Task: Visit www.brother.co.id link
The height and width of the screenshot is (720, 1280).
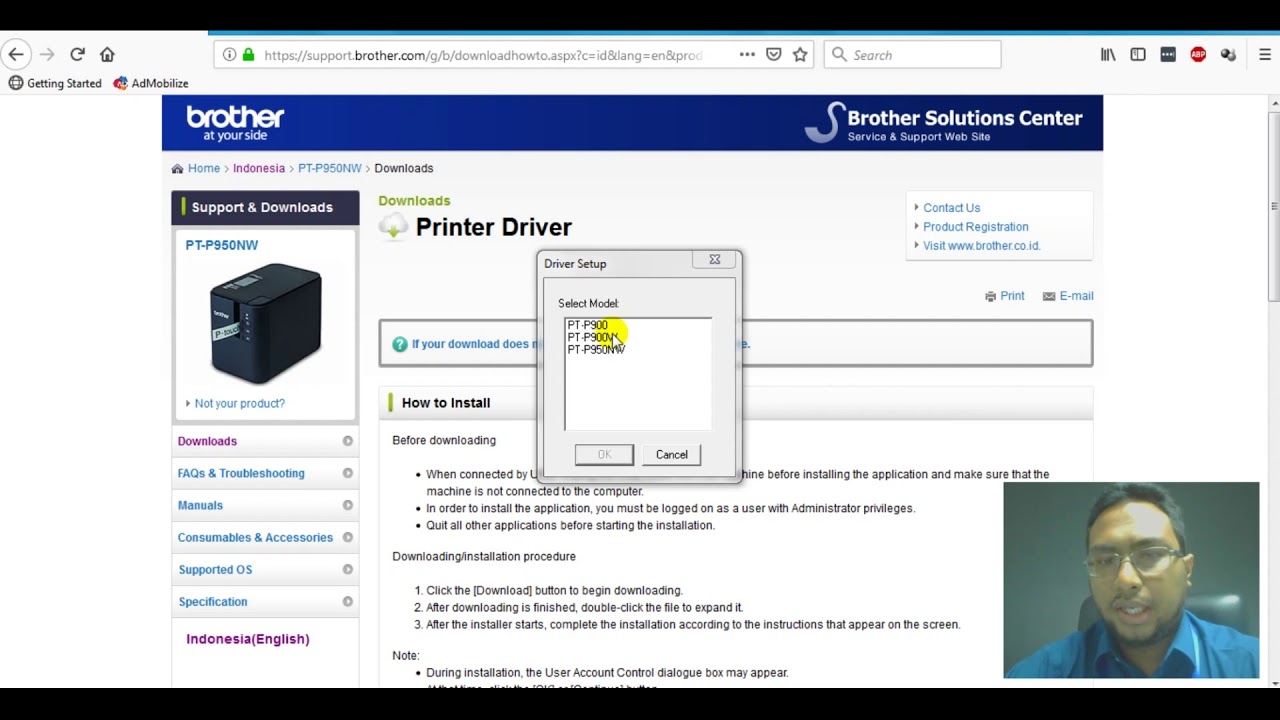Action: 981,246
